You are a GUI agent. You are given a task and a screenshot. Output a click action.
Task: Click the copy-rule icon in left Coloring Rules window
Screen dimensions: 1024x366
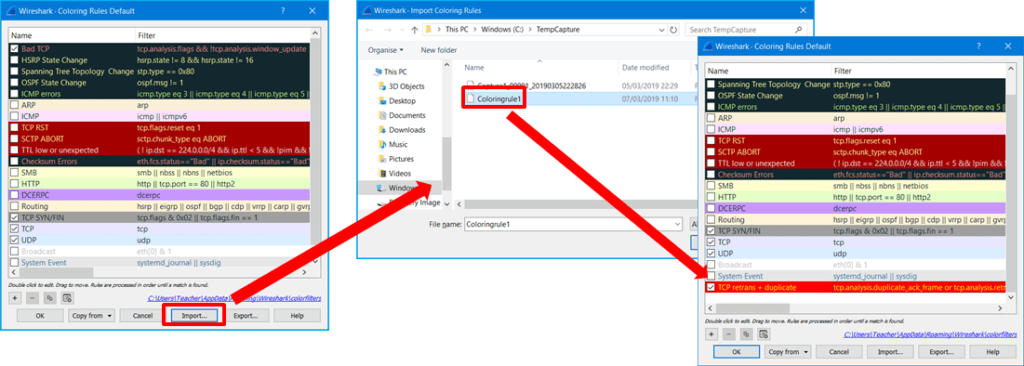coord(50,298)
